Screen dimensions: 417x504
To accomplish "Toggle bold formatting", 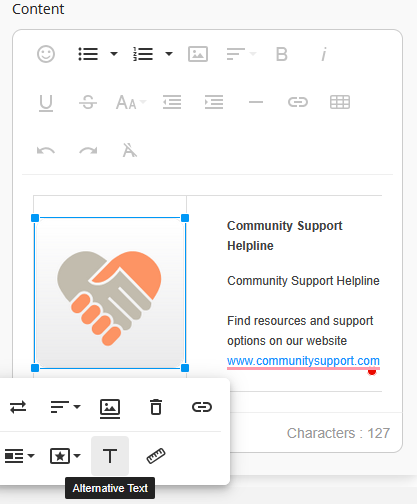I will pyautogui.click(x=282, y=54).
